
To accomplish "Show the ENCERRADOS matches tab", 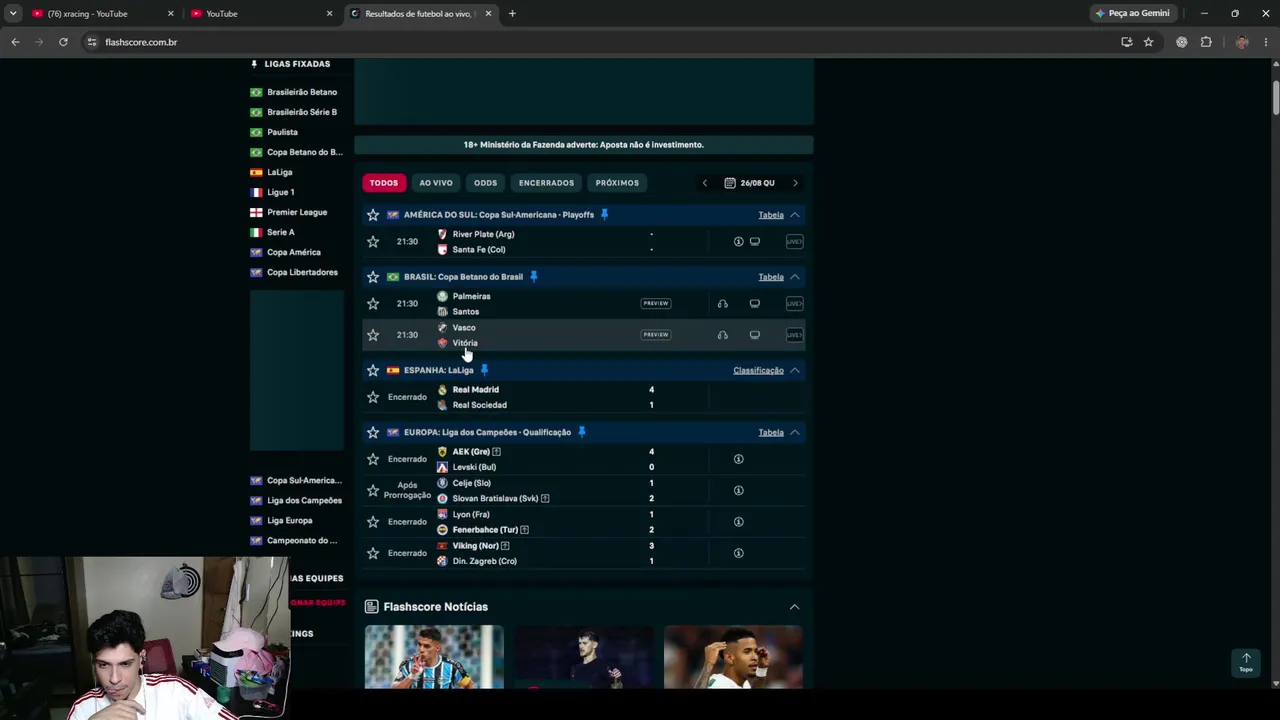I will [546, 183].
